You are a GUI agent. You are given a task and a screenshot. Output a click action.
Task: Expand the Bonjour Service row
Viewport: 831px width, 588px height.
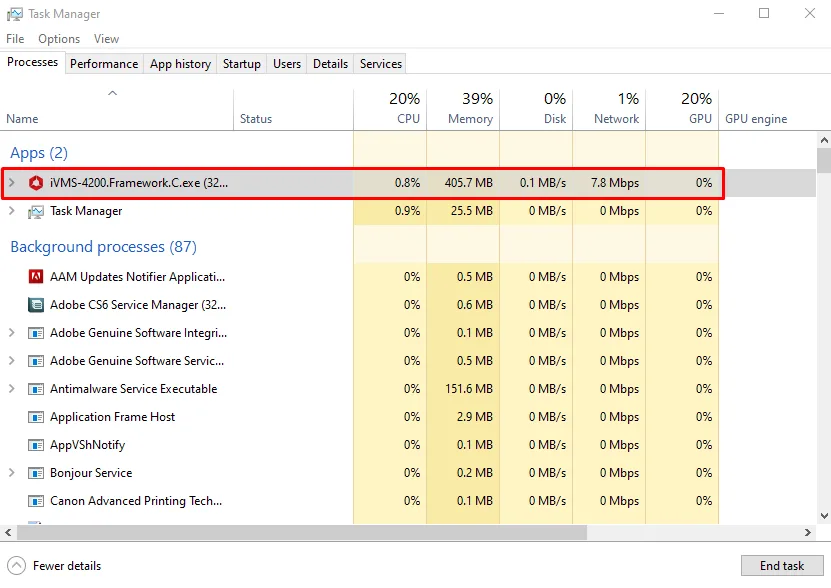pyautogui.click(x=12, y=472)
